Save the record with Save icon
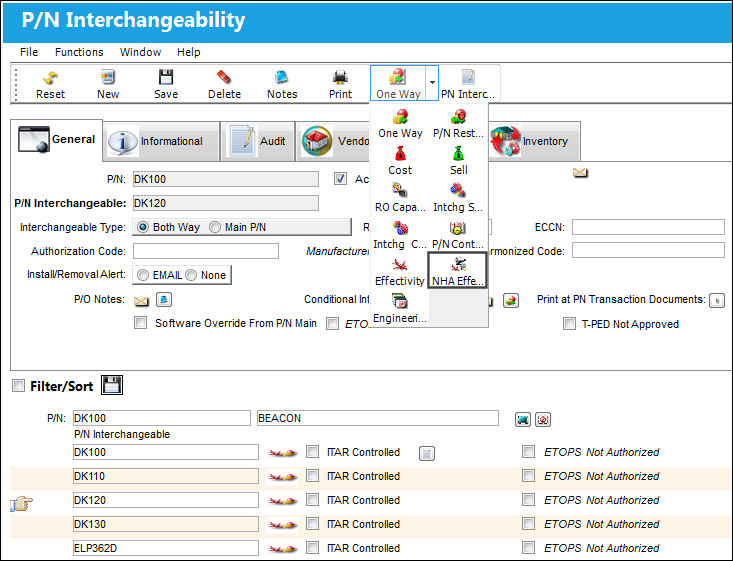Screen dimensions: 733x561 coord(166,84)
